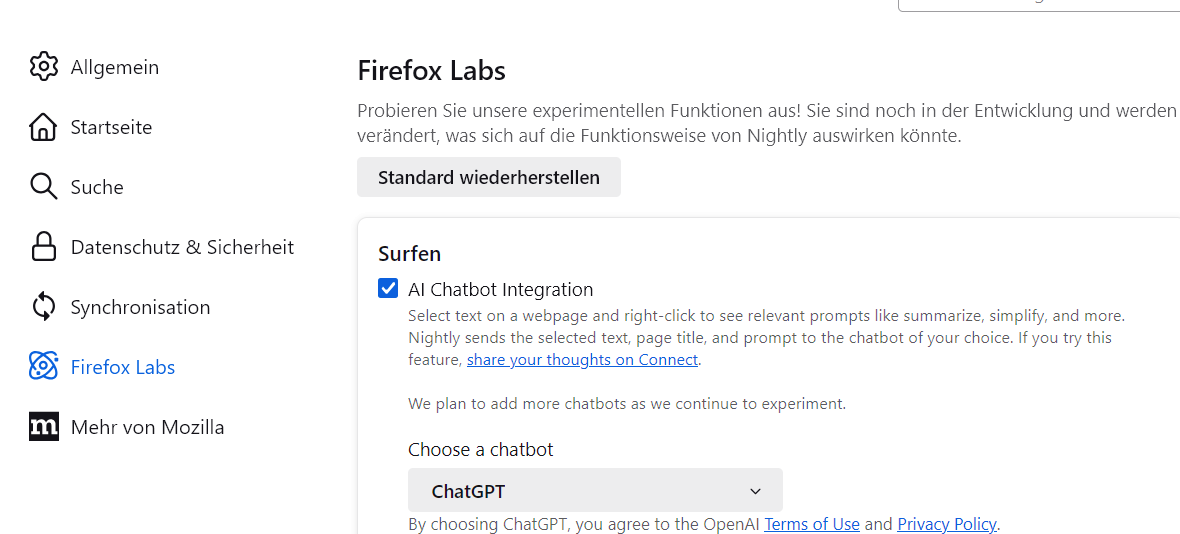This screenshot has width=1180, height=534.
Task: Open the Datenschutz & Sicherheit text label
Action: [182, 247]
